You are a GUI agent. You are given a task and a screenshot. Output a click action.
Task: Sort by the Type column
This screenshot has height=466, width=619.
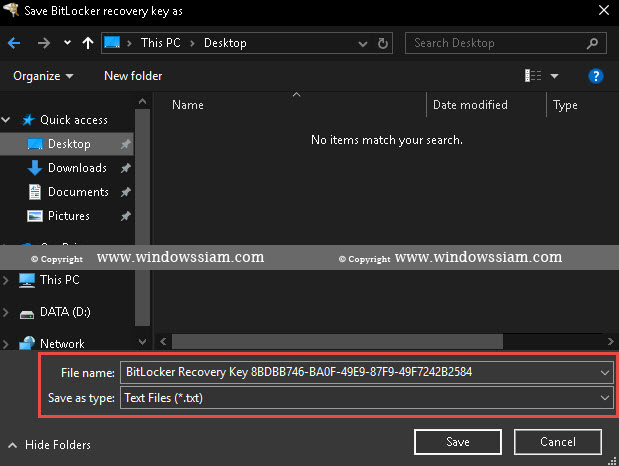(565, 105)
